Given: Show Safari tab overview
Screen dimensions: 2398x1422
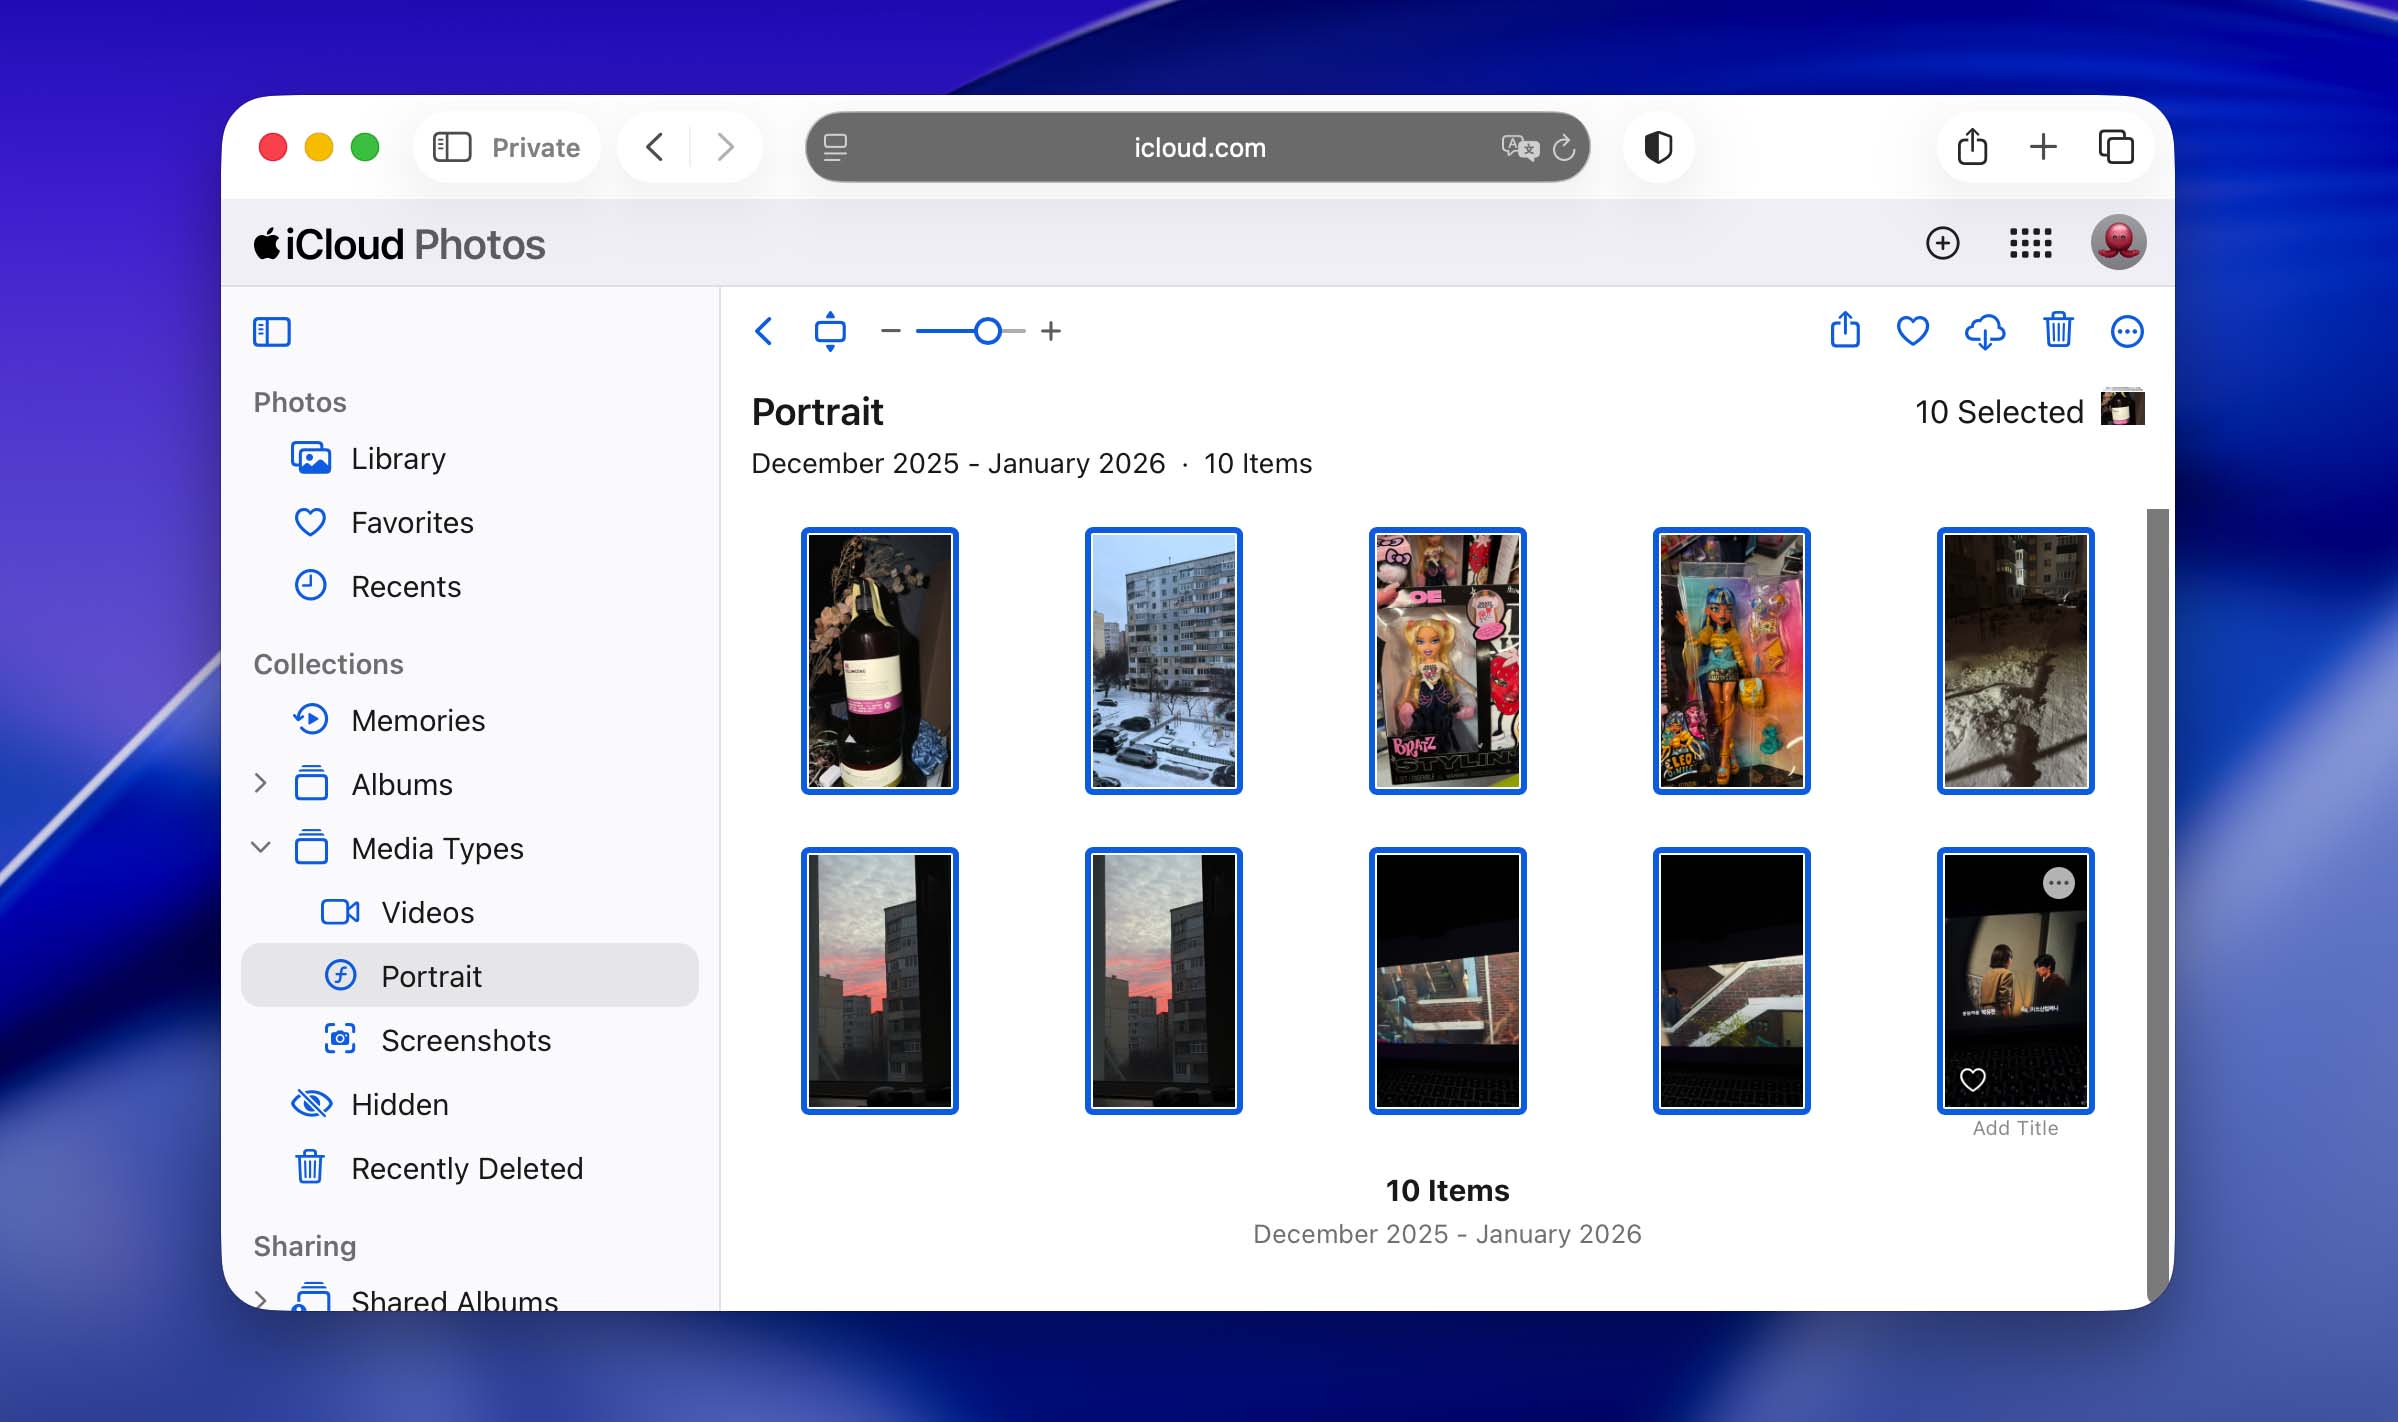Looking at the screenshot, I should pos(2115,147).
